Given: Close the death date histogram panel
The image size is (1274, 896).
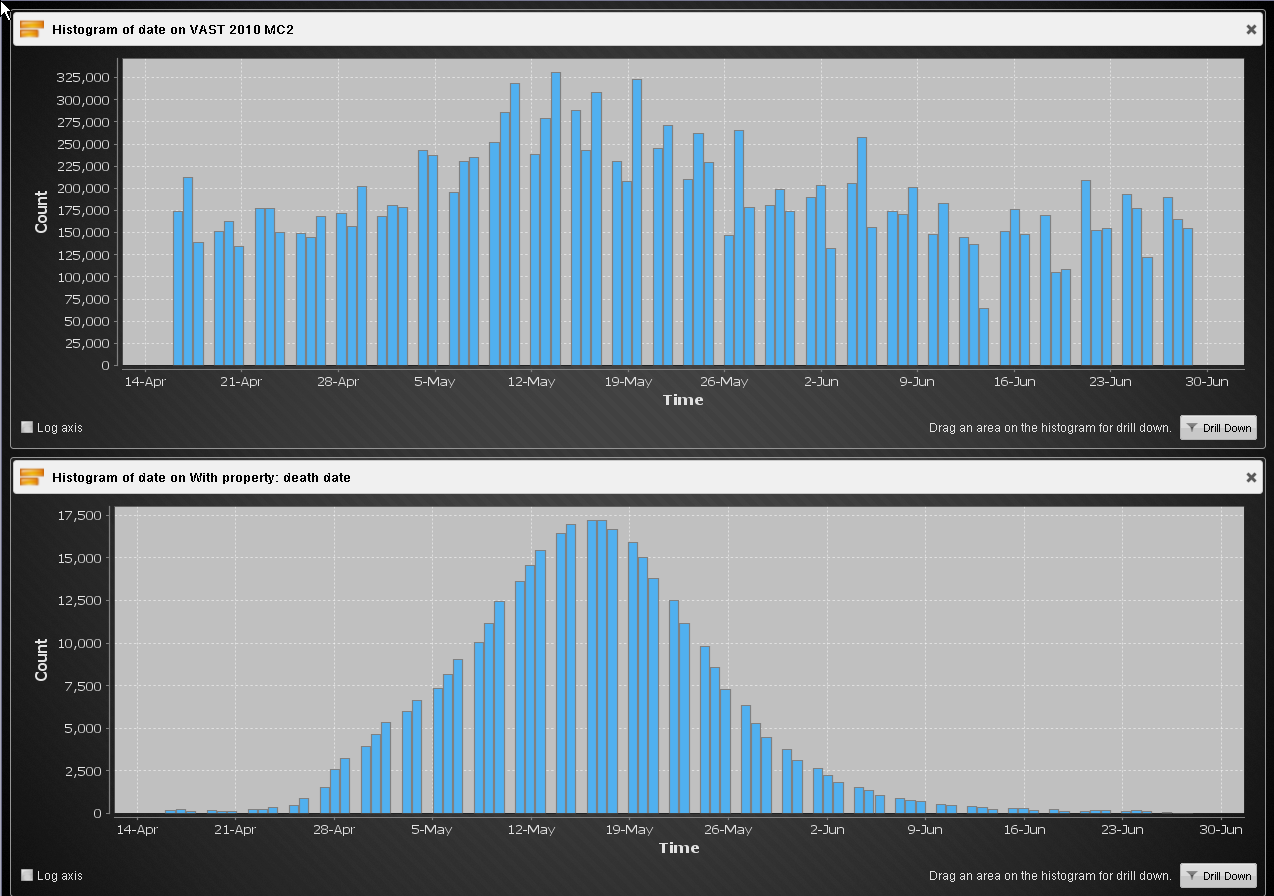Looking at the screenshot, I should (1251, 477).
